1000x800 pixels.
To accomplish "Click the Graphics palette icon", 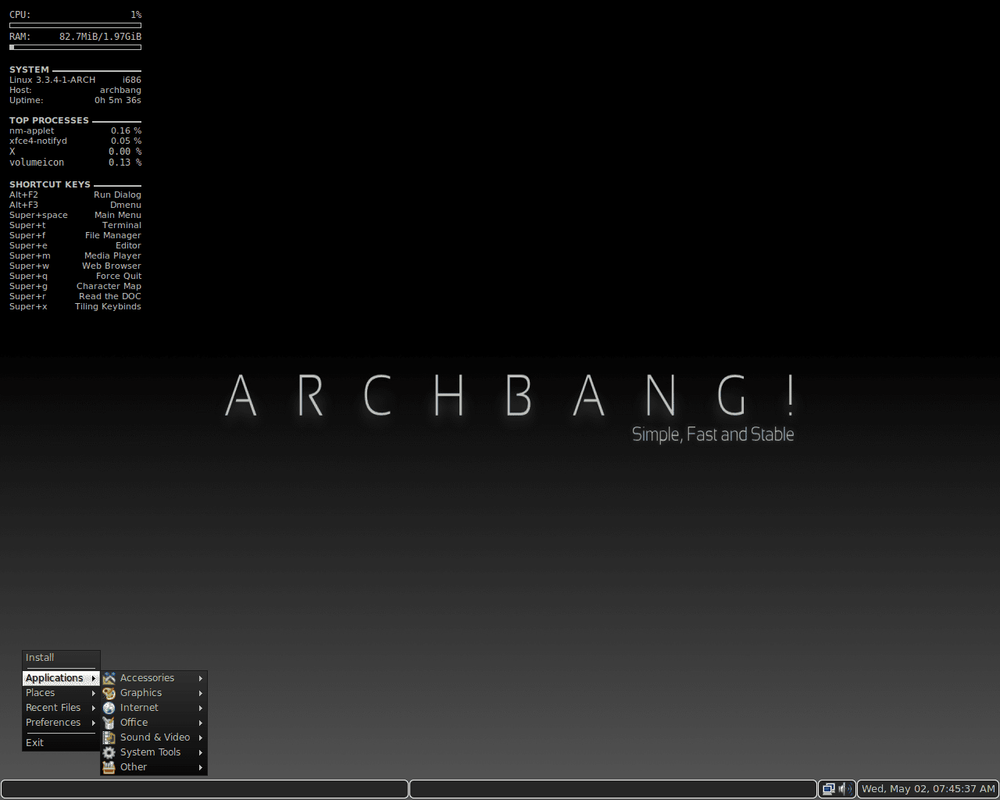I will tap(108, 692).
